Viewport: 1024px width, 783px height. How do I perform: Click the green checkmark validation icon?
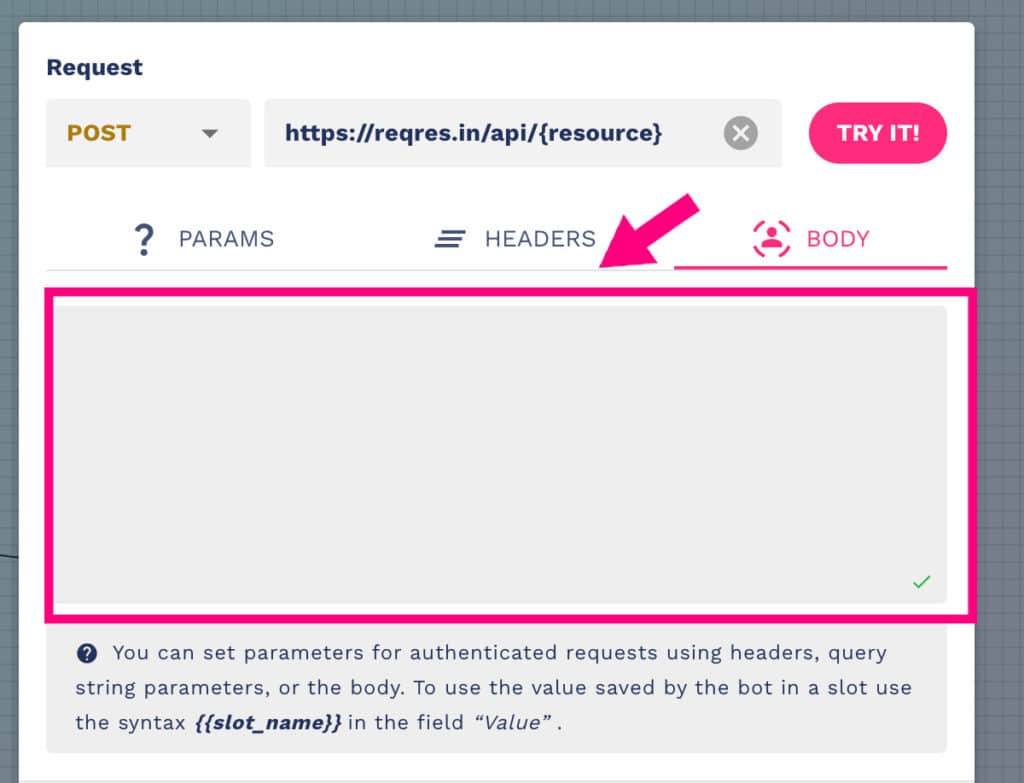pyautogui.click(x=921, y=581)
